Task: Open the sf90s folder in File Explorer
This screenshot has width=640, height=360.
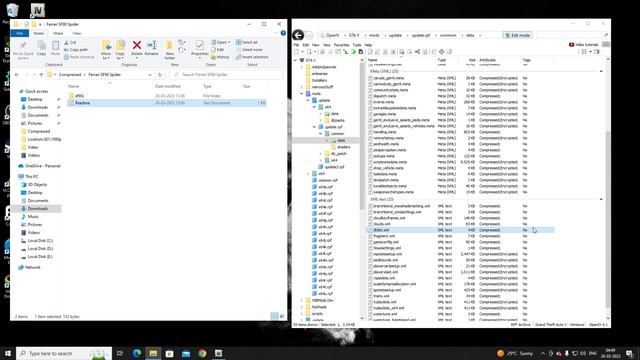Action: click(79, 96)
